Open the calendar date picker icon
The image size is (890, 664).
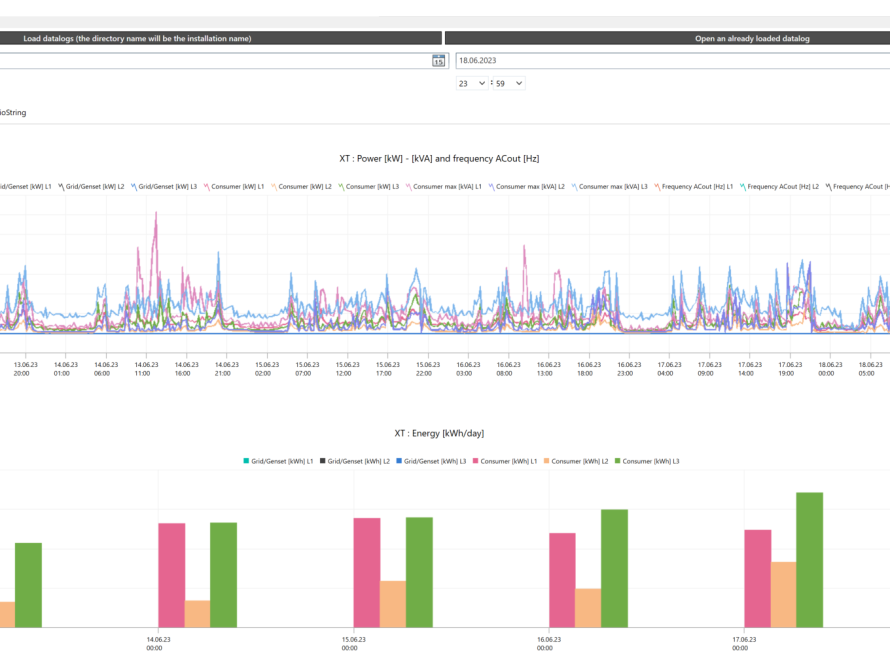click(x=438, y=61)
